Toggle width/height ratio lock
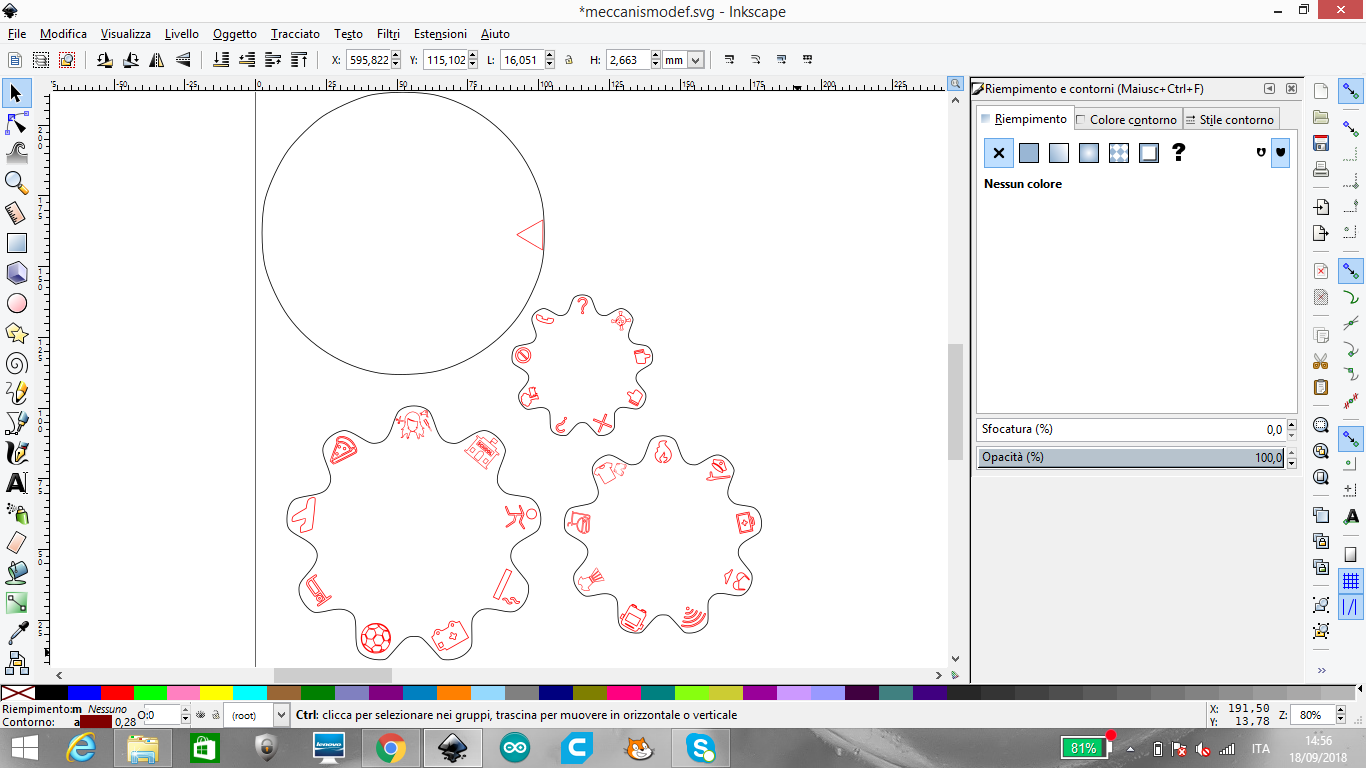 568,60
